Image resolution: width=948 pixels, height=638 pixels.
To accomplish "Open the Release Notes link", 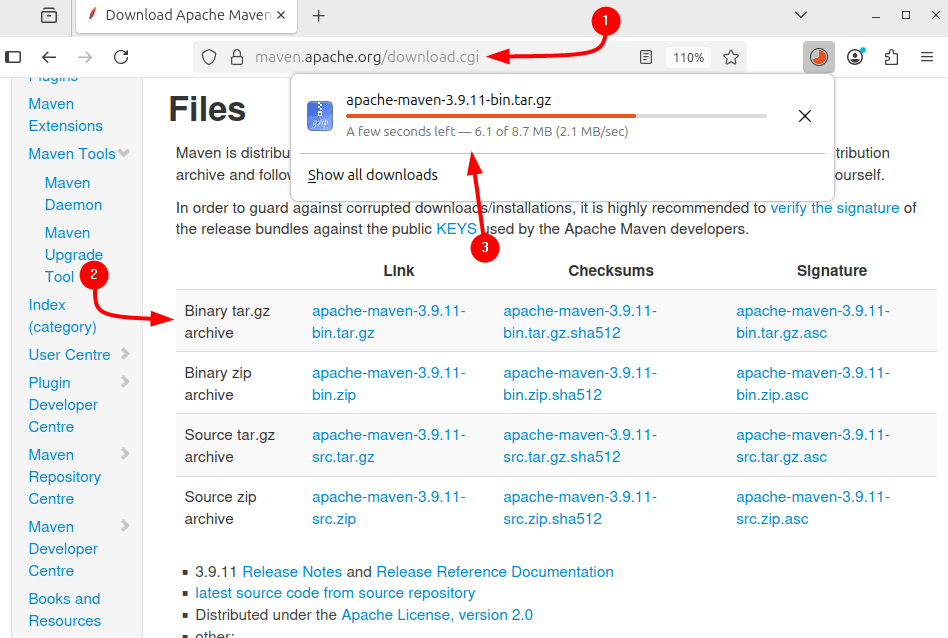I will 292,572.
